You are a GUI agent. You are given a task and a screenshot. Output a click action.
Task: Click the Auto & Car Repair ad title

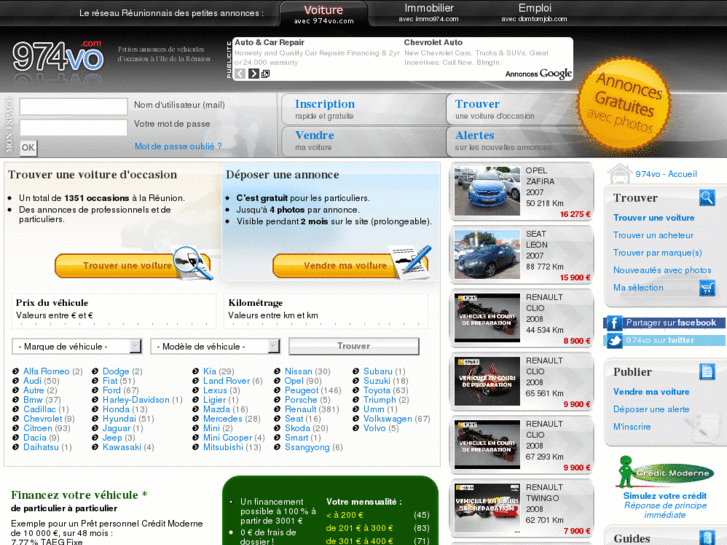tap(269, 42)
